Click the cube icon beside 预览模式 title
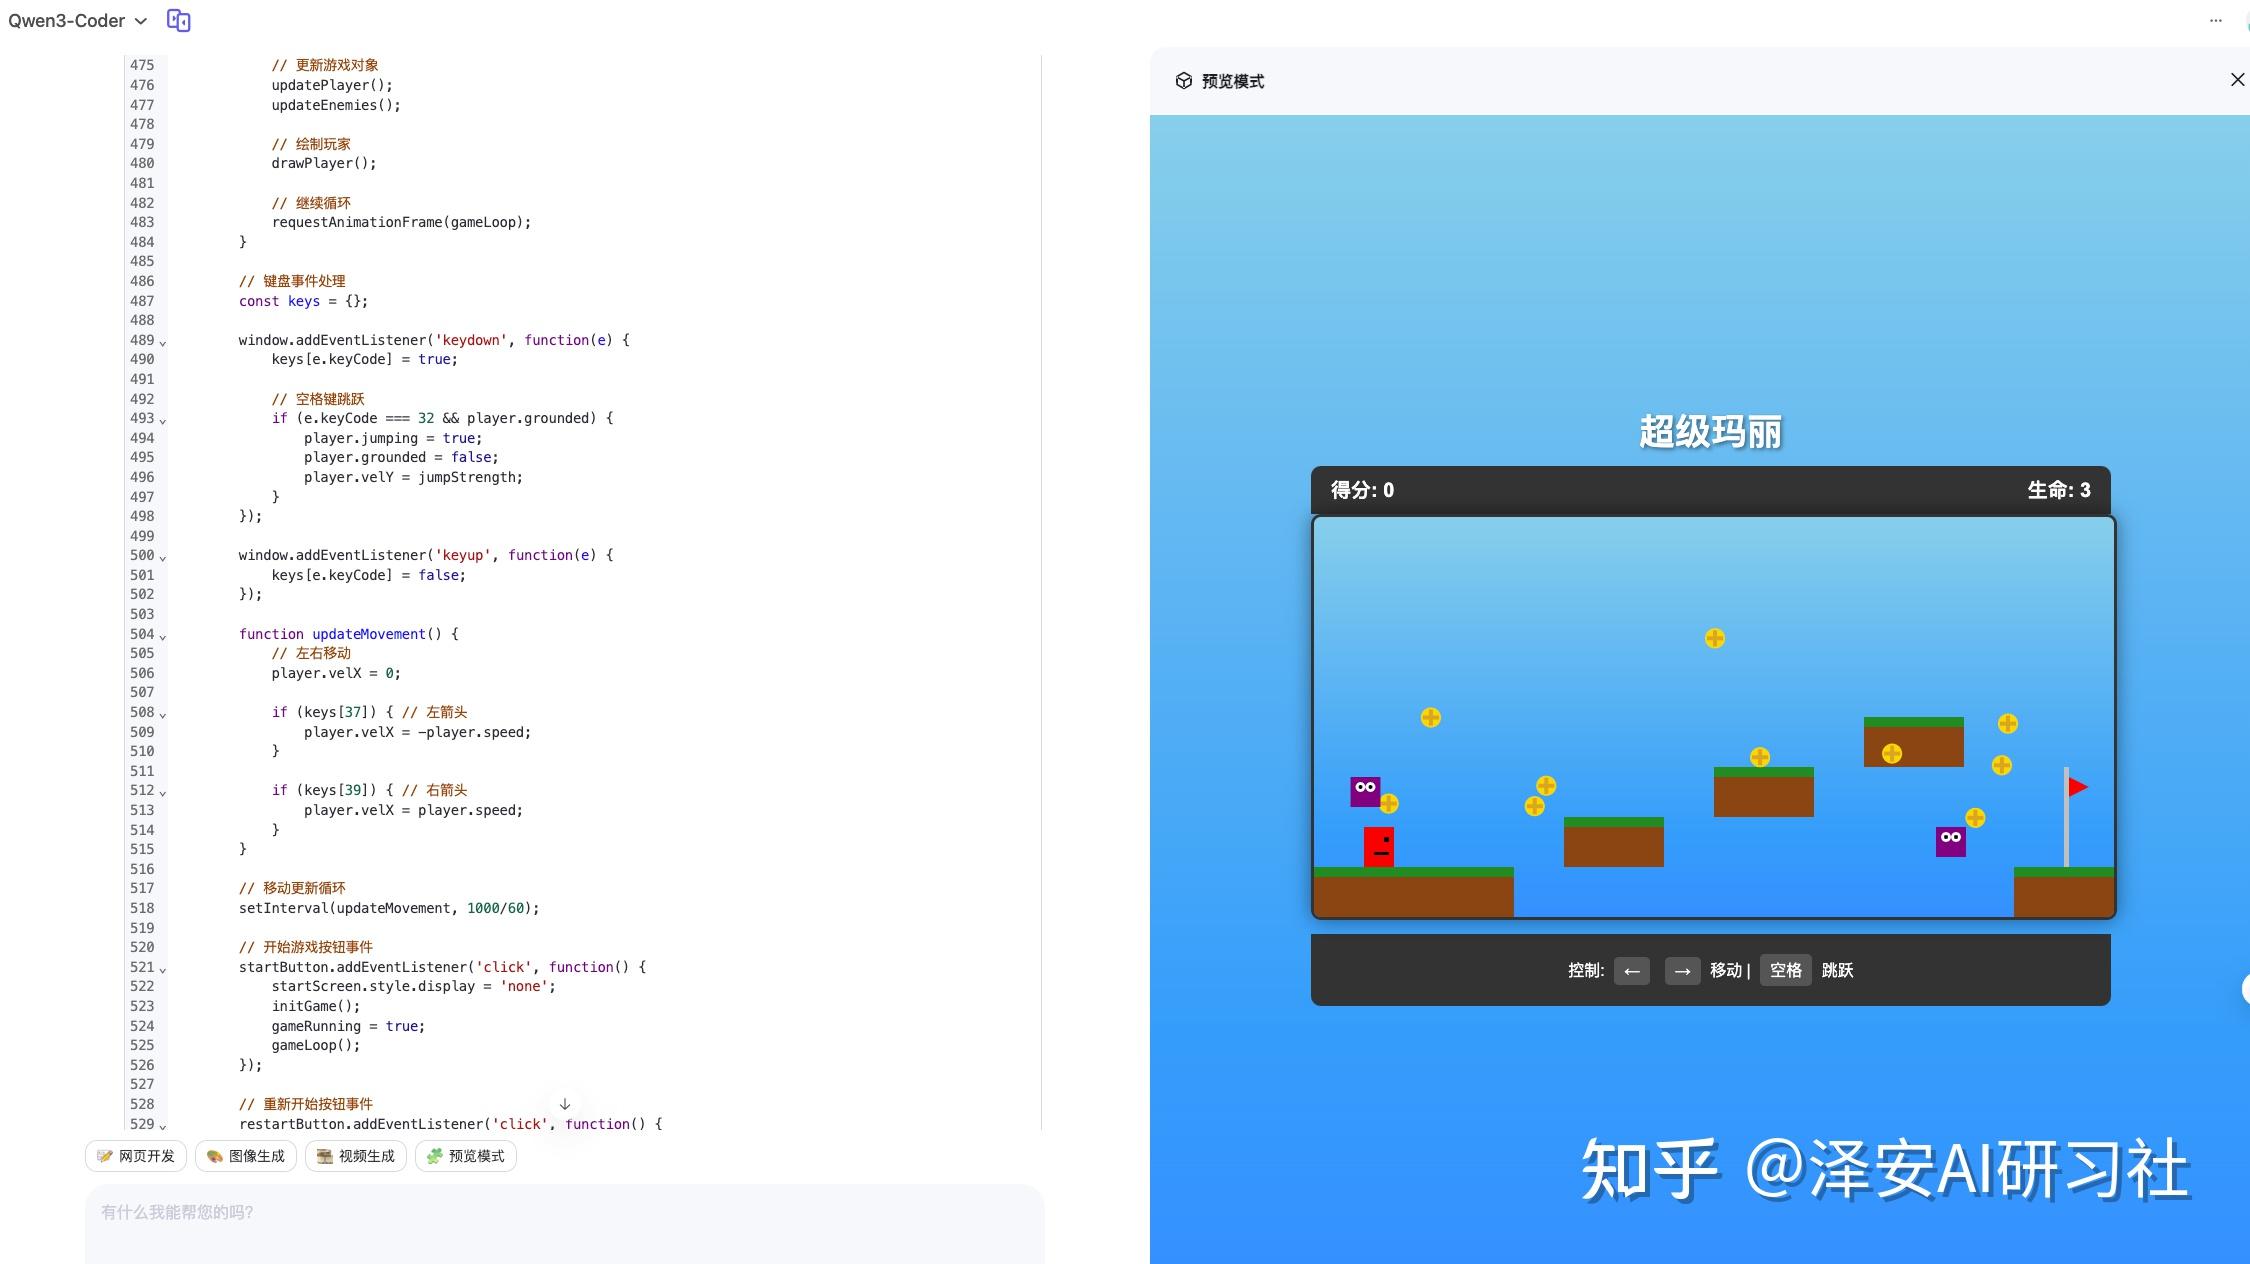This screenshot has width=2250, height=1264. tap(1183, 81)
